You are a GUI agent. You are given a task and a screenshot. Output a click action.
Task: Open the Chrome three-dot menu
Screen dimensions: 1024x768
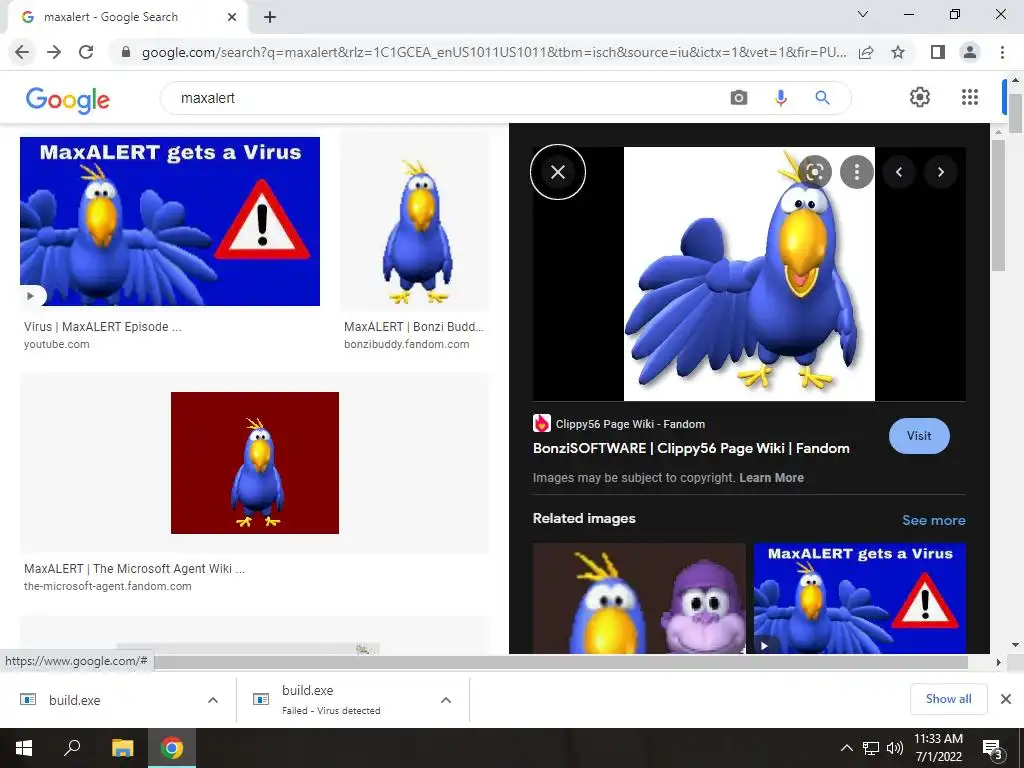point(1002,52)
